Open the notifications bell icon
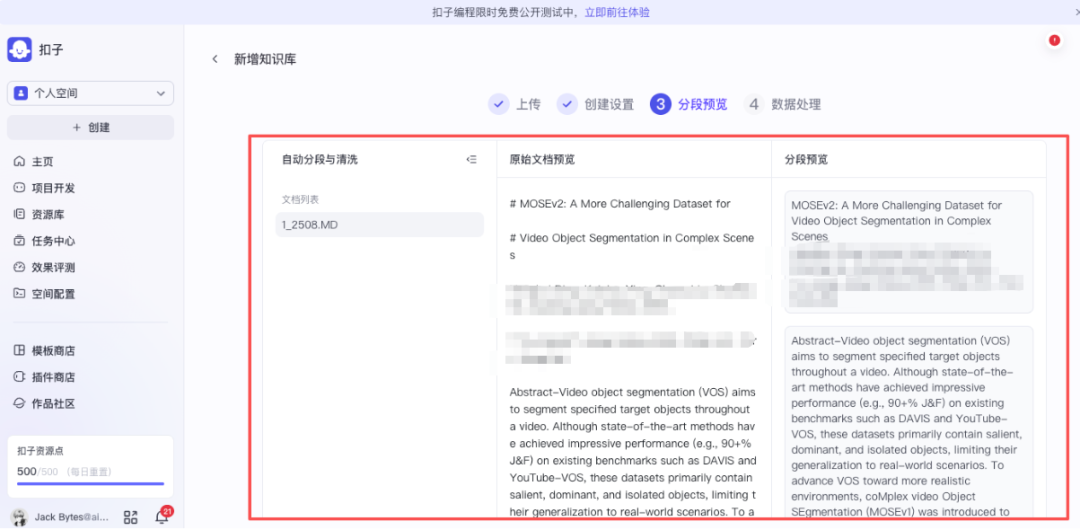 162,518
